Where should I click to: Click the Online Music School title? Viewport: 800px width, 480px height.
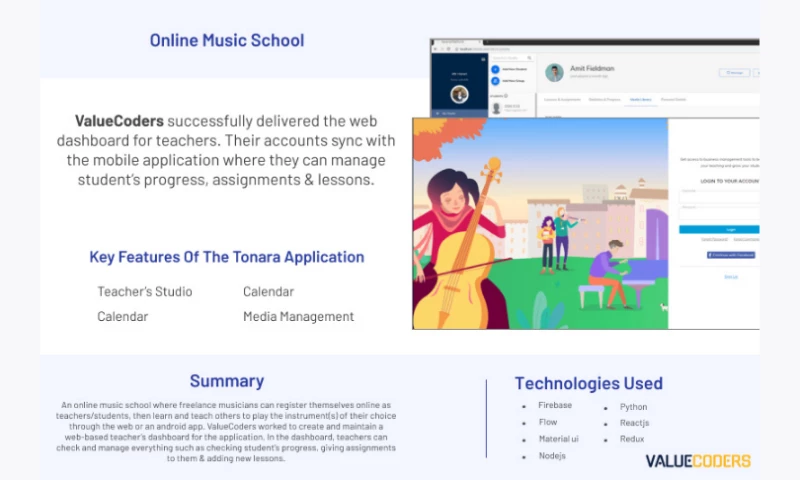point(227,40)
